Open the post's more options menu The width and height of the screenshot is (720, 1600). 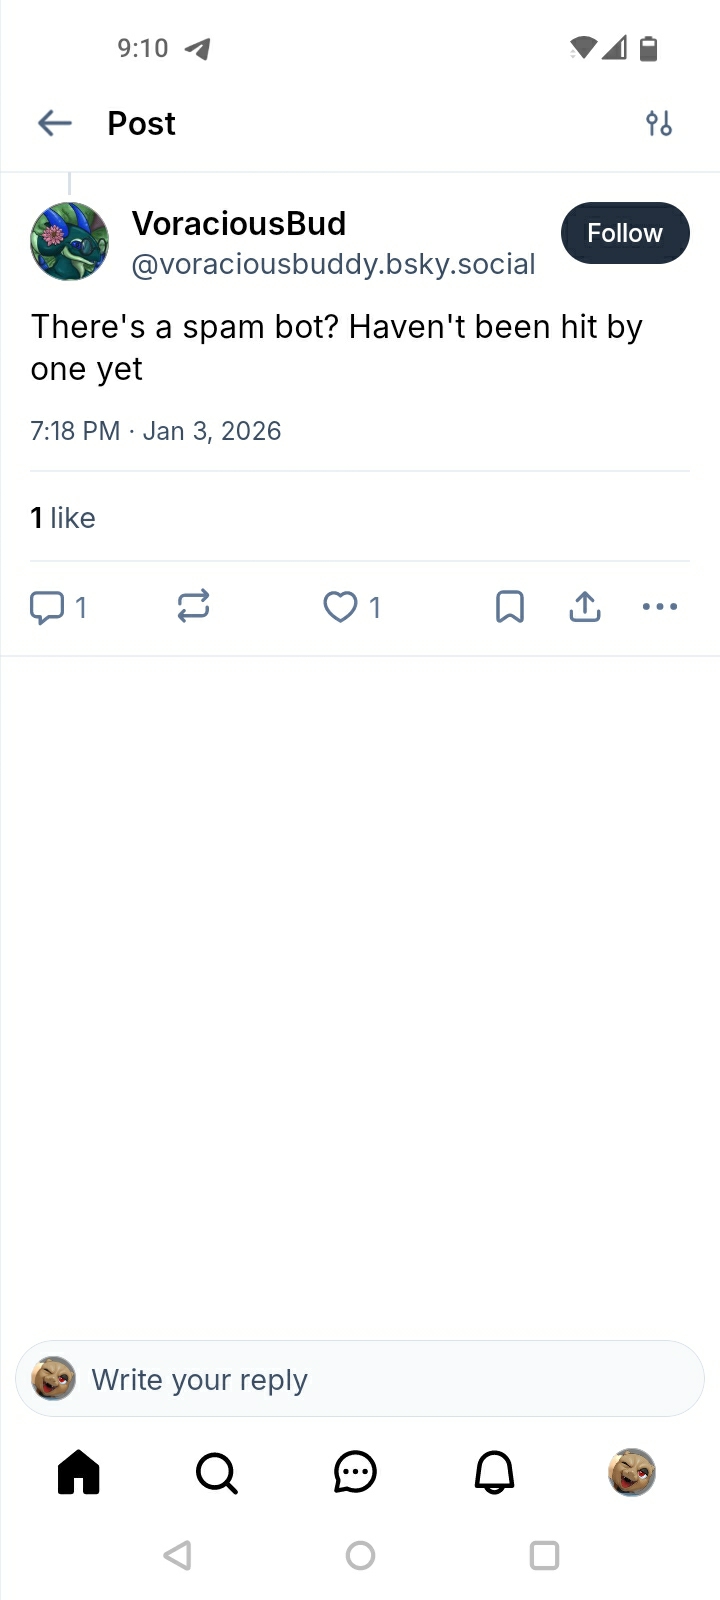pyautogui.click(x=660, y=606)
